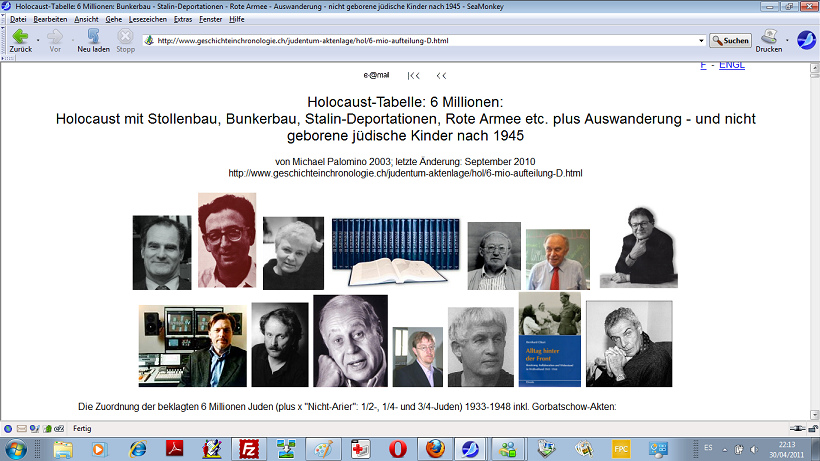Open the Datei menu
Image resolution: width=820 pixels, height=461 pixels.
click(18, 19)
